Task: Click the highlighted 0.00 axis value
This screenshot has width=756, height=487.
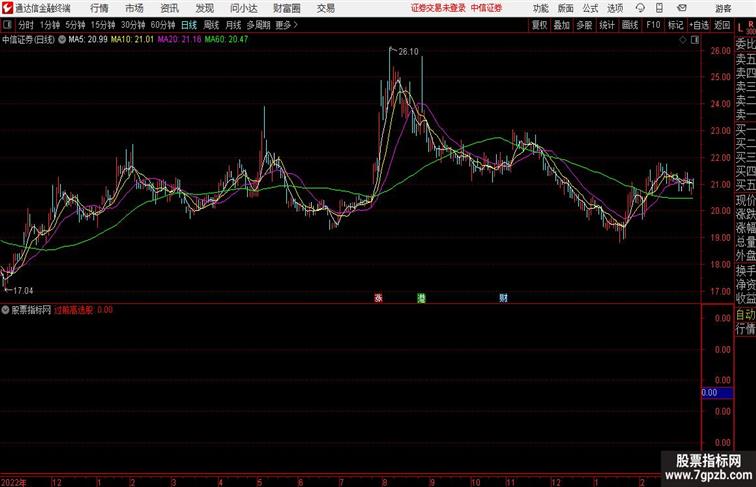Action: click(717, 393)
